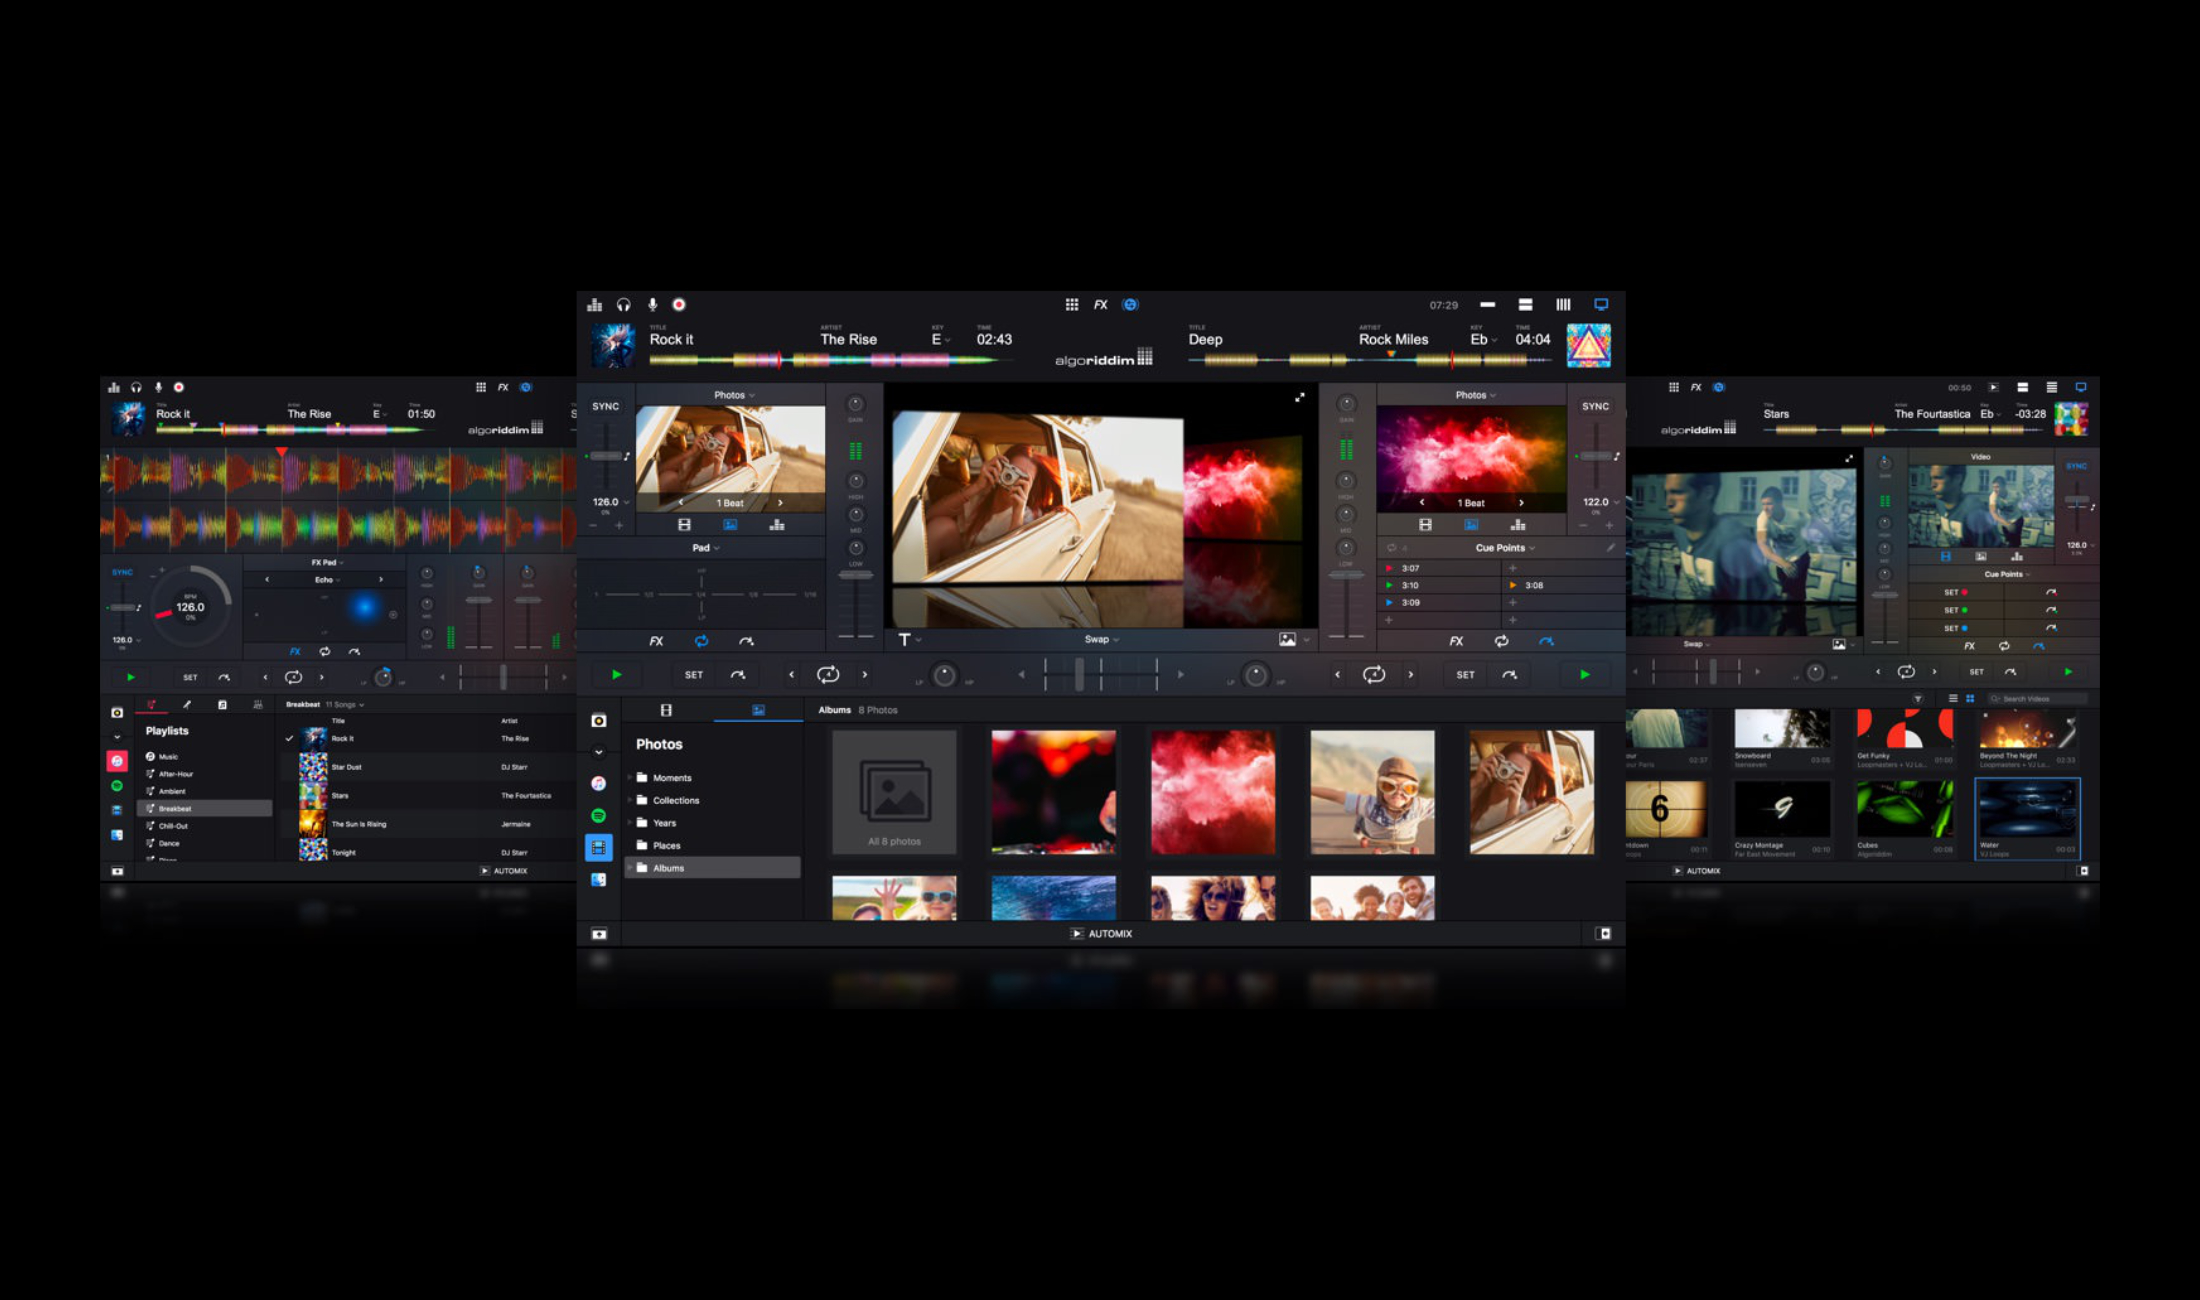Click the text overlay T icon

[x=904, y=640]
